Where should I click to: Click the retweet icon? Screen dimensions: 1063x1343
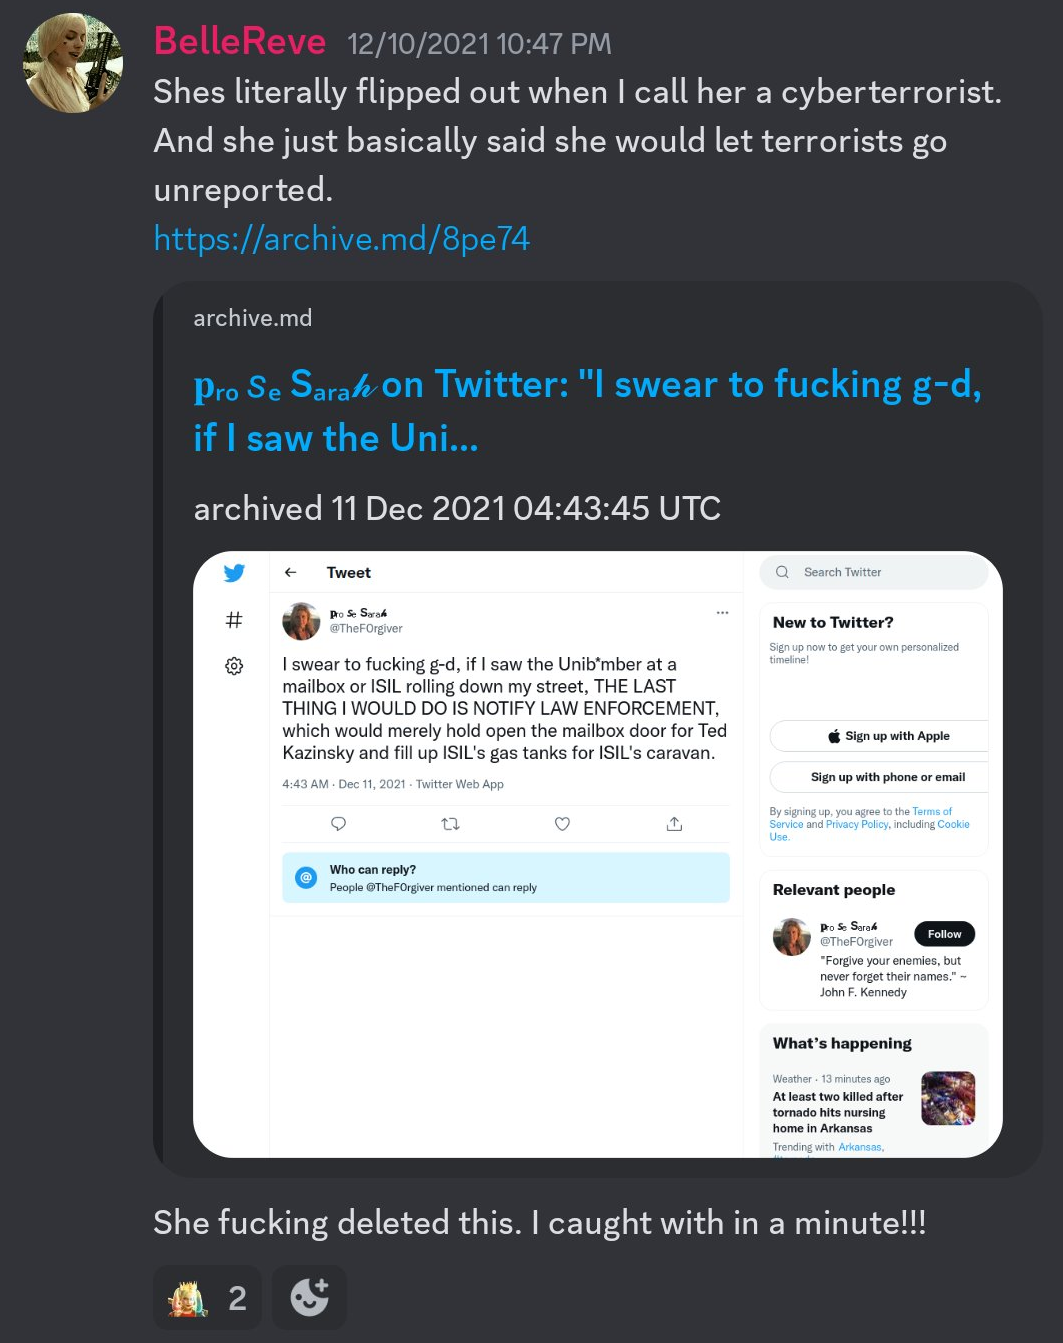[451, 824]
